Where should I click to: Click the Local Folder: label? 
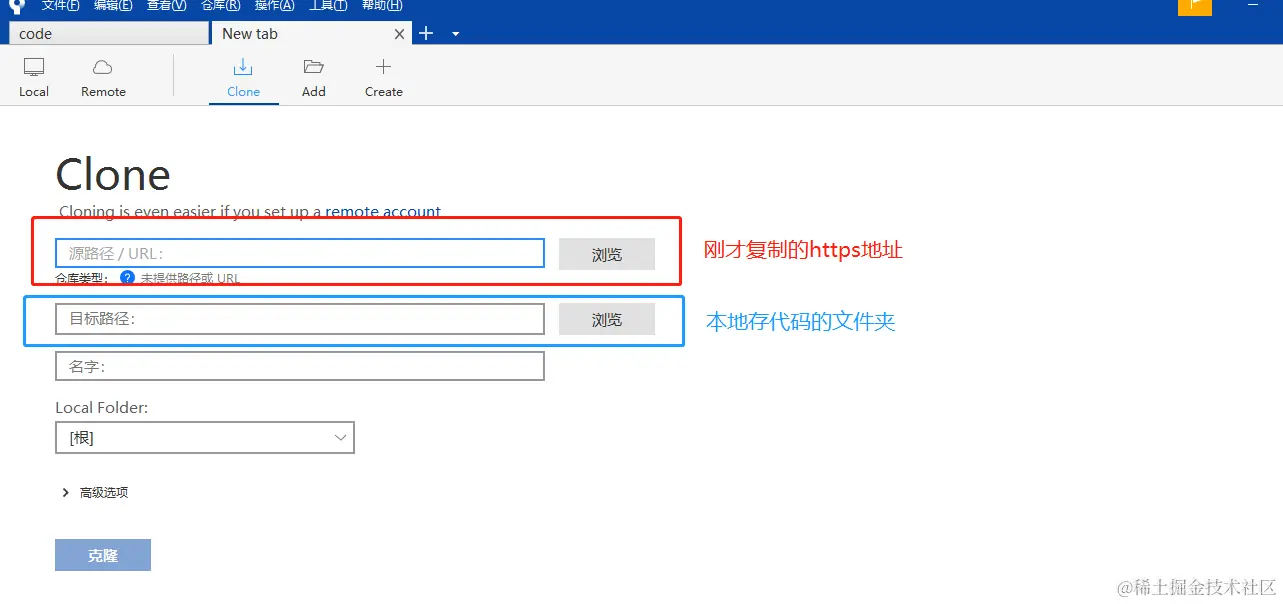tap(102, 408)
